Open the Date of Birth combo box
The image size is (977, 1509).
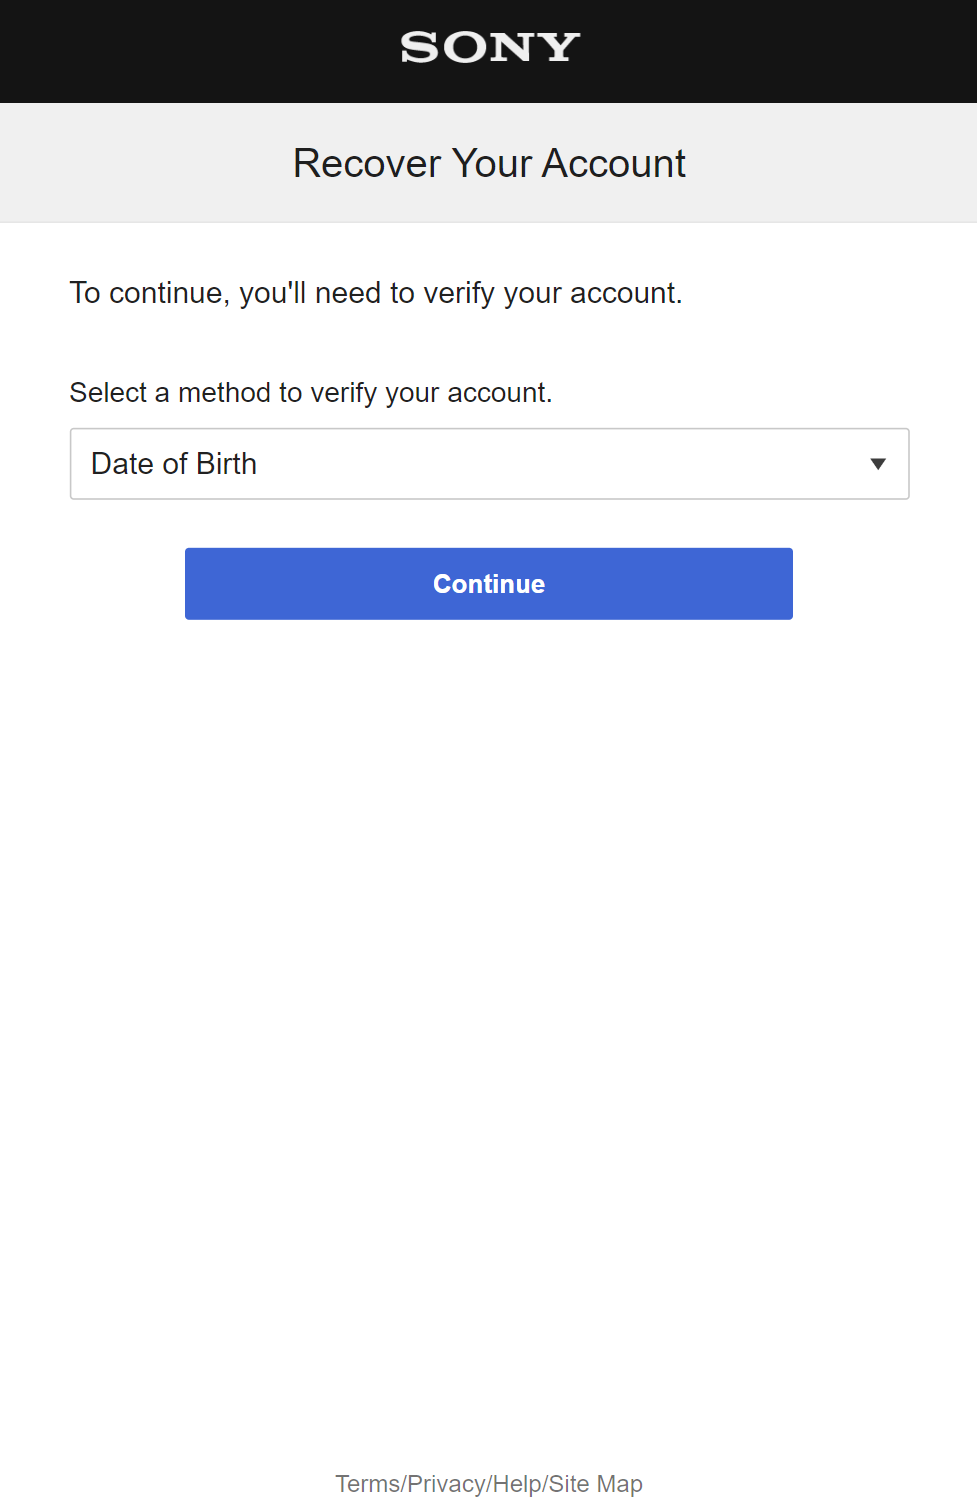(489, 464)
